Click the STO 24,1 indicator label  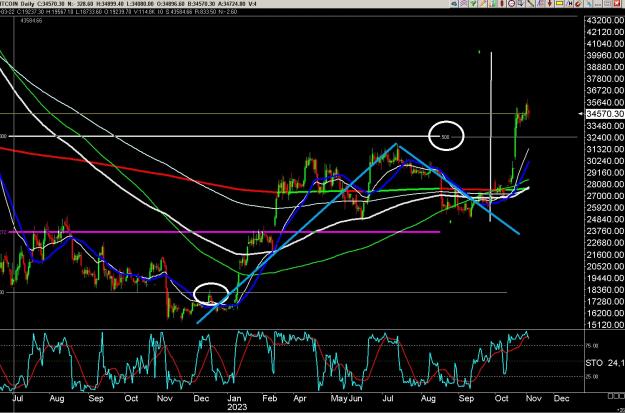pos(605,363)
